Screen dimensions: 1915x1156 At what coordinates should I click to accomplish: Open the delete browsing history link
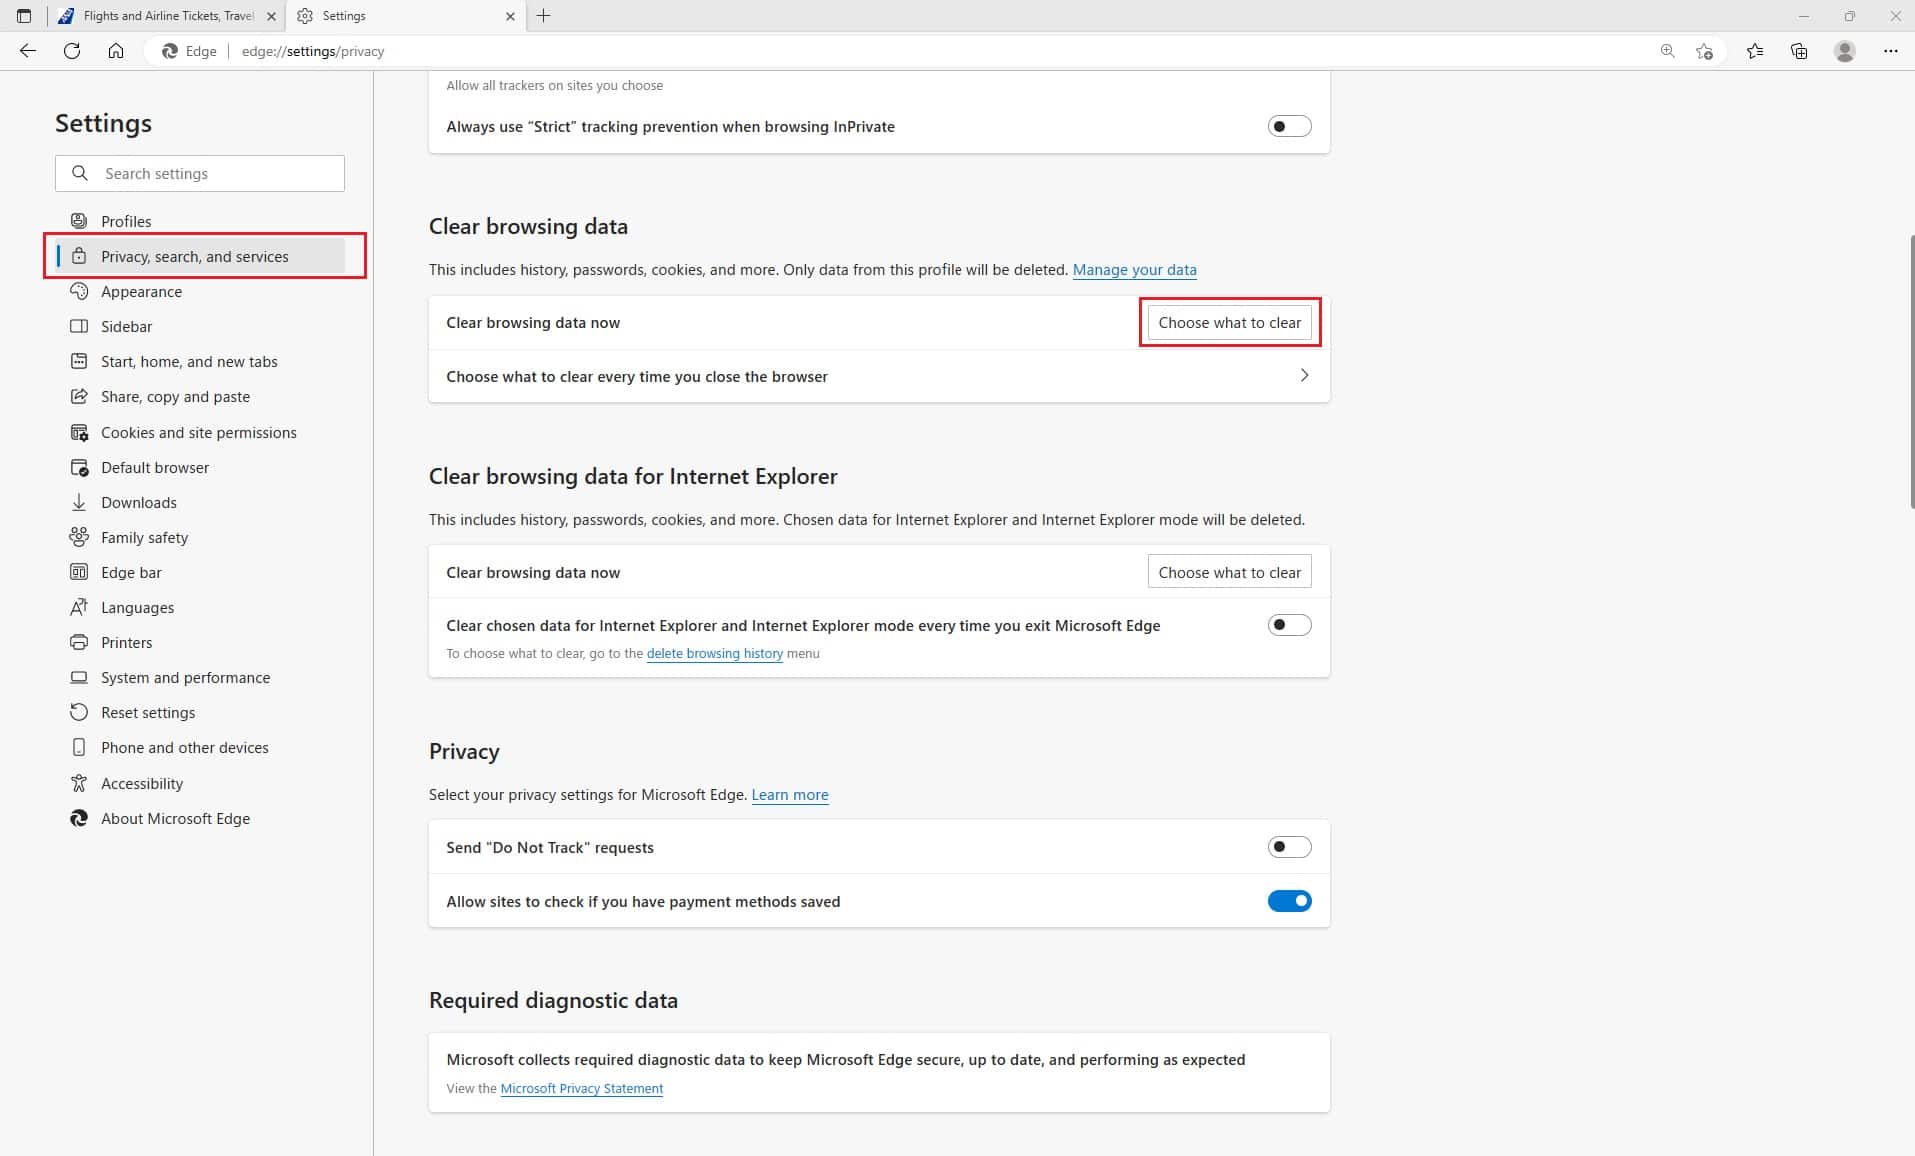tap(714, 653)
